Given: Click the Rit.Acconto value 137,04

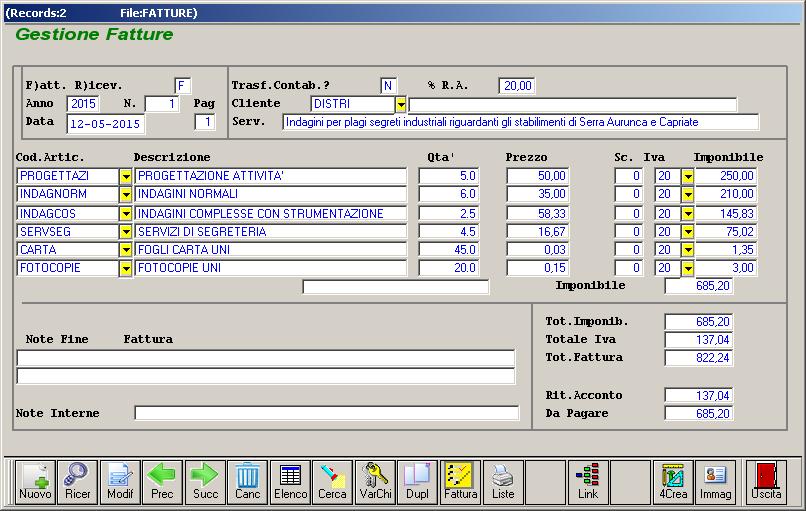Looking at the screenshot, I should 698,395.
